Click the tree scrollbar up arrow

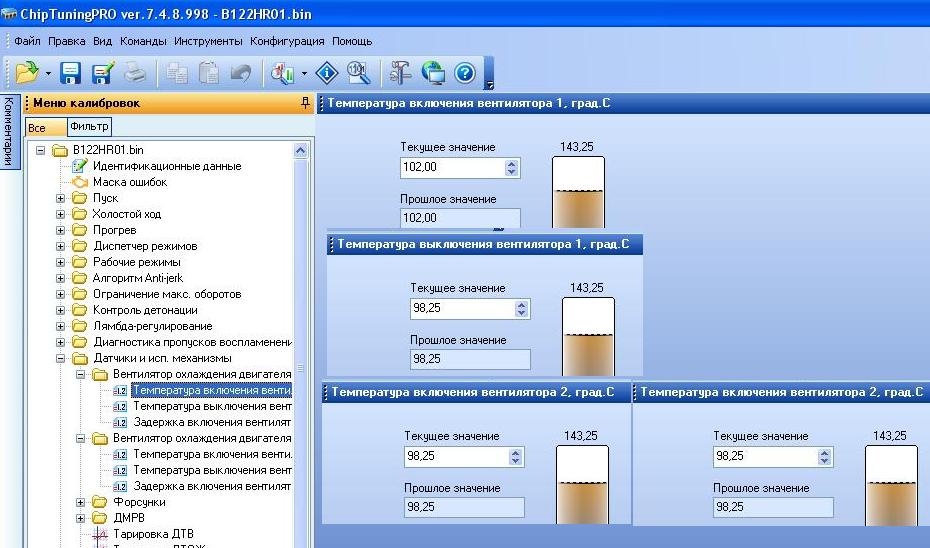tap(300, 151)
